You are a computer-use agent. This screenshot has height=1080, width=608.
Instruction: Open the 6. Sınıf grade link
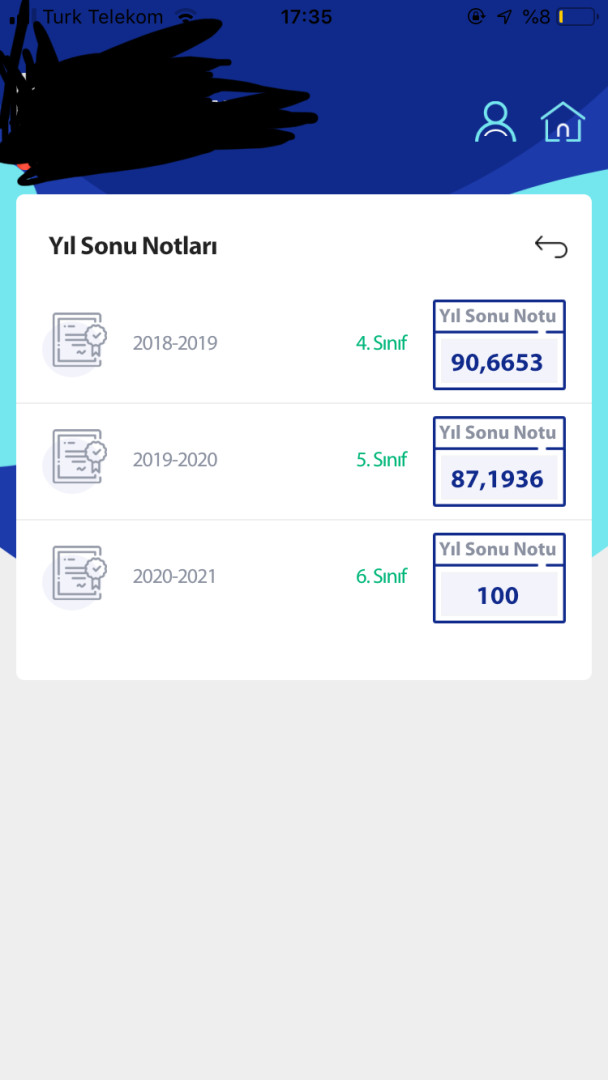(381, 577)
